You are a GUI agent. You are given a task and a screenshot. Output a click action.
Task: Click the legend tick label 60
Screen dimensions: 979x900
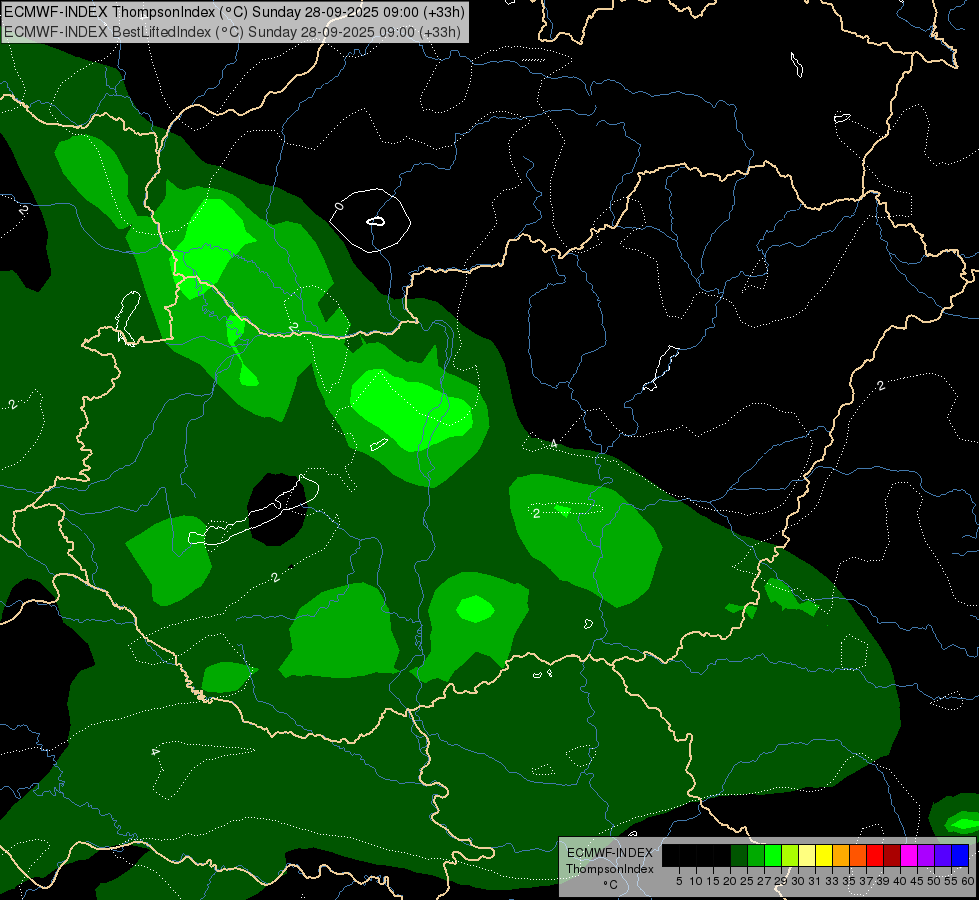[968, 881]
